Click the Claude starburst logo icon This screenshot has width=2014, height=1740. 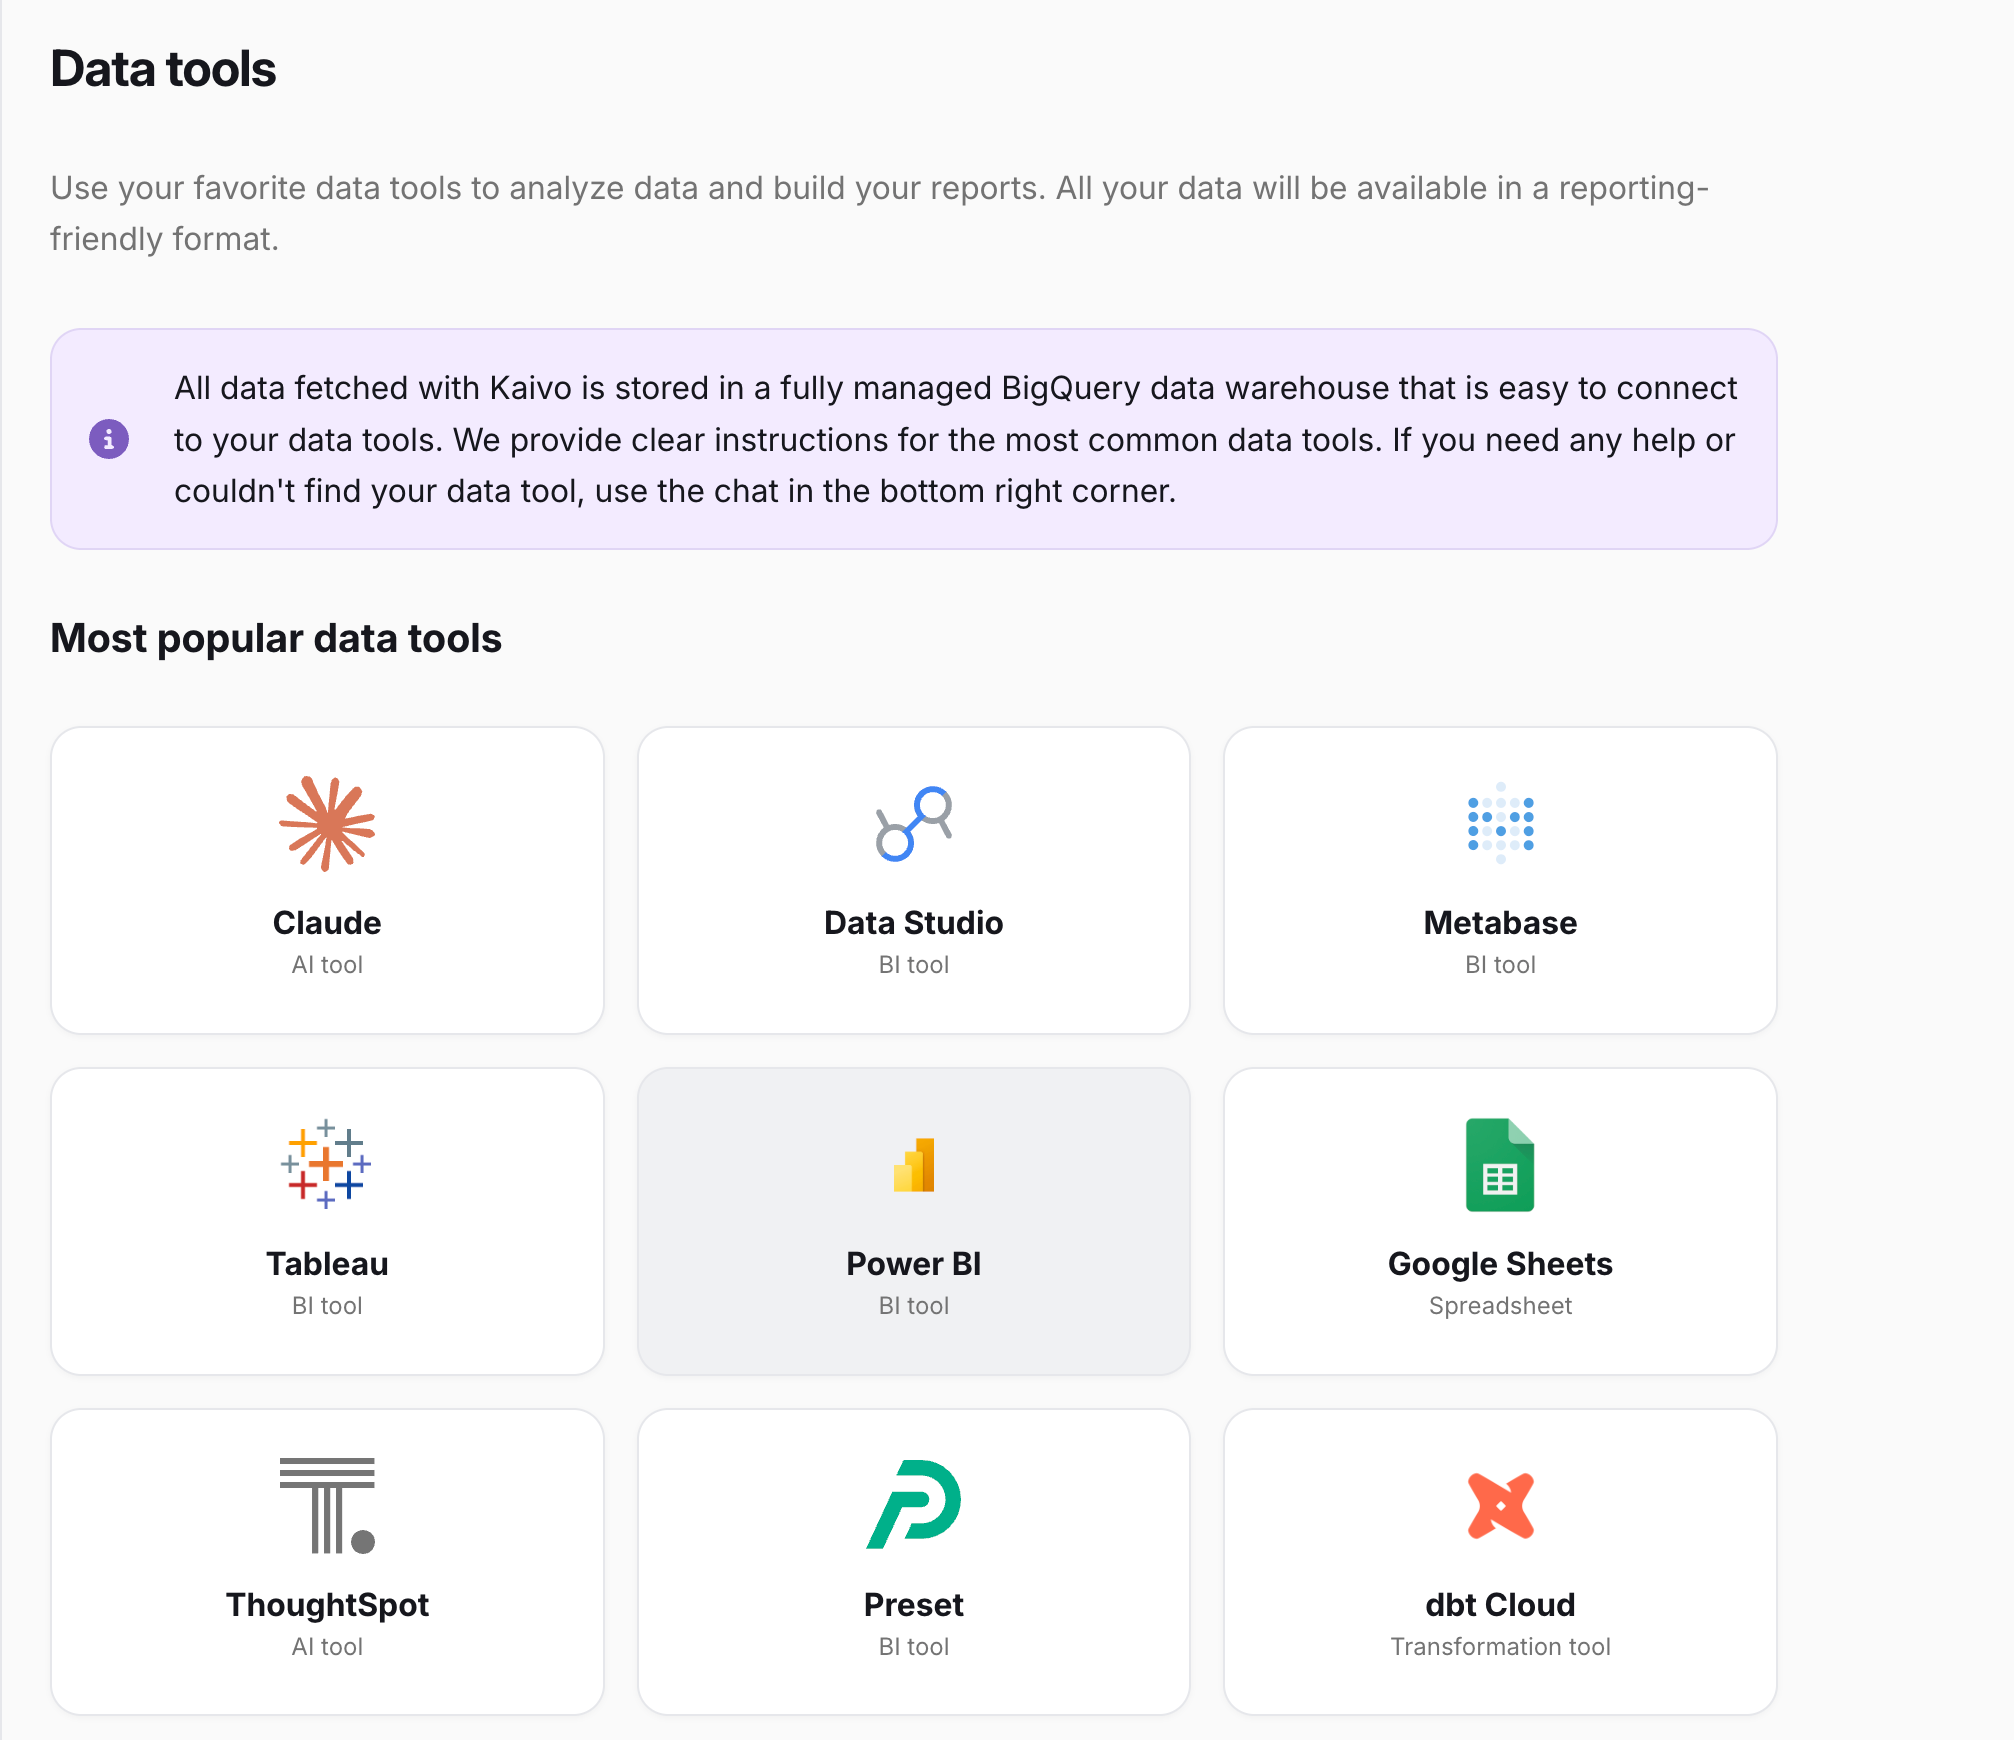tap(327, 823)
